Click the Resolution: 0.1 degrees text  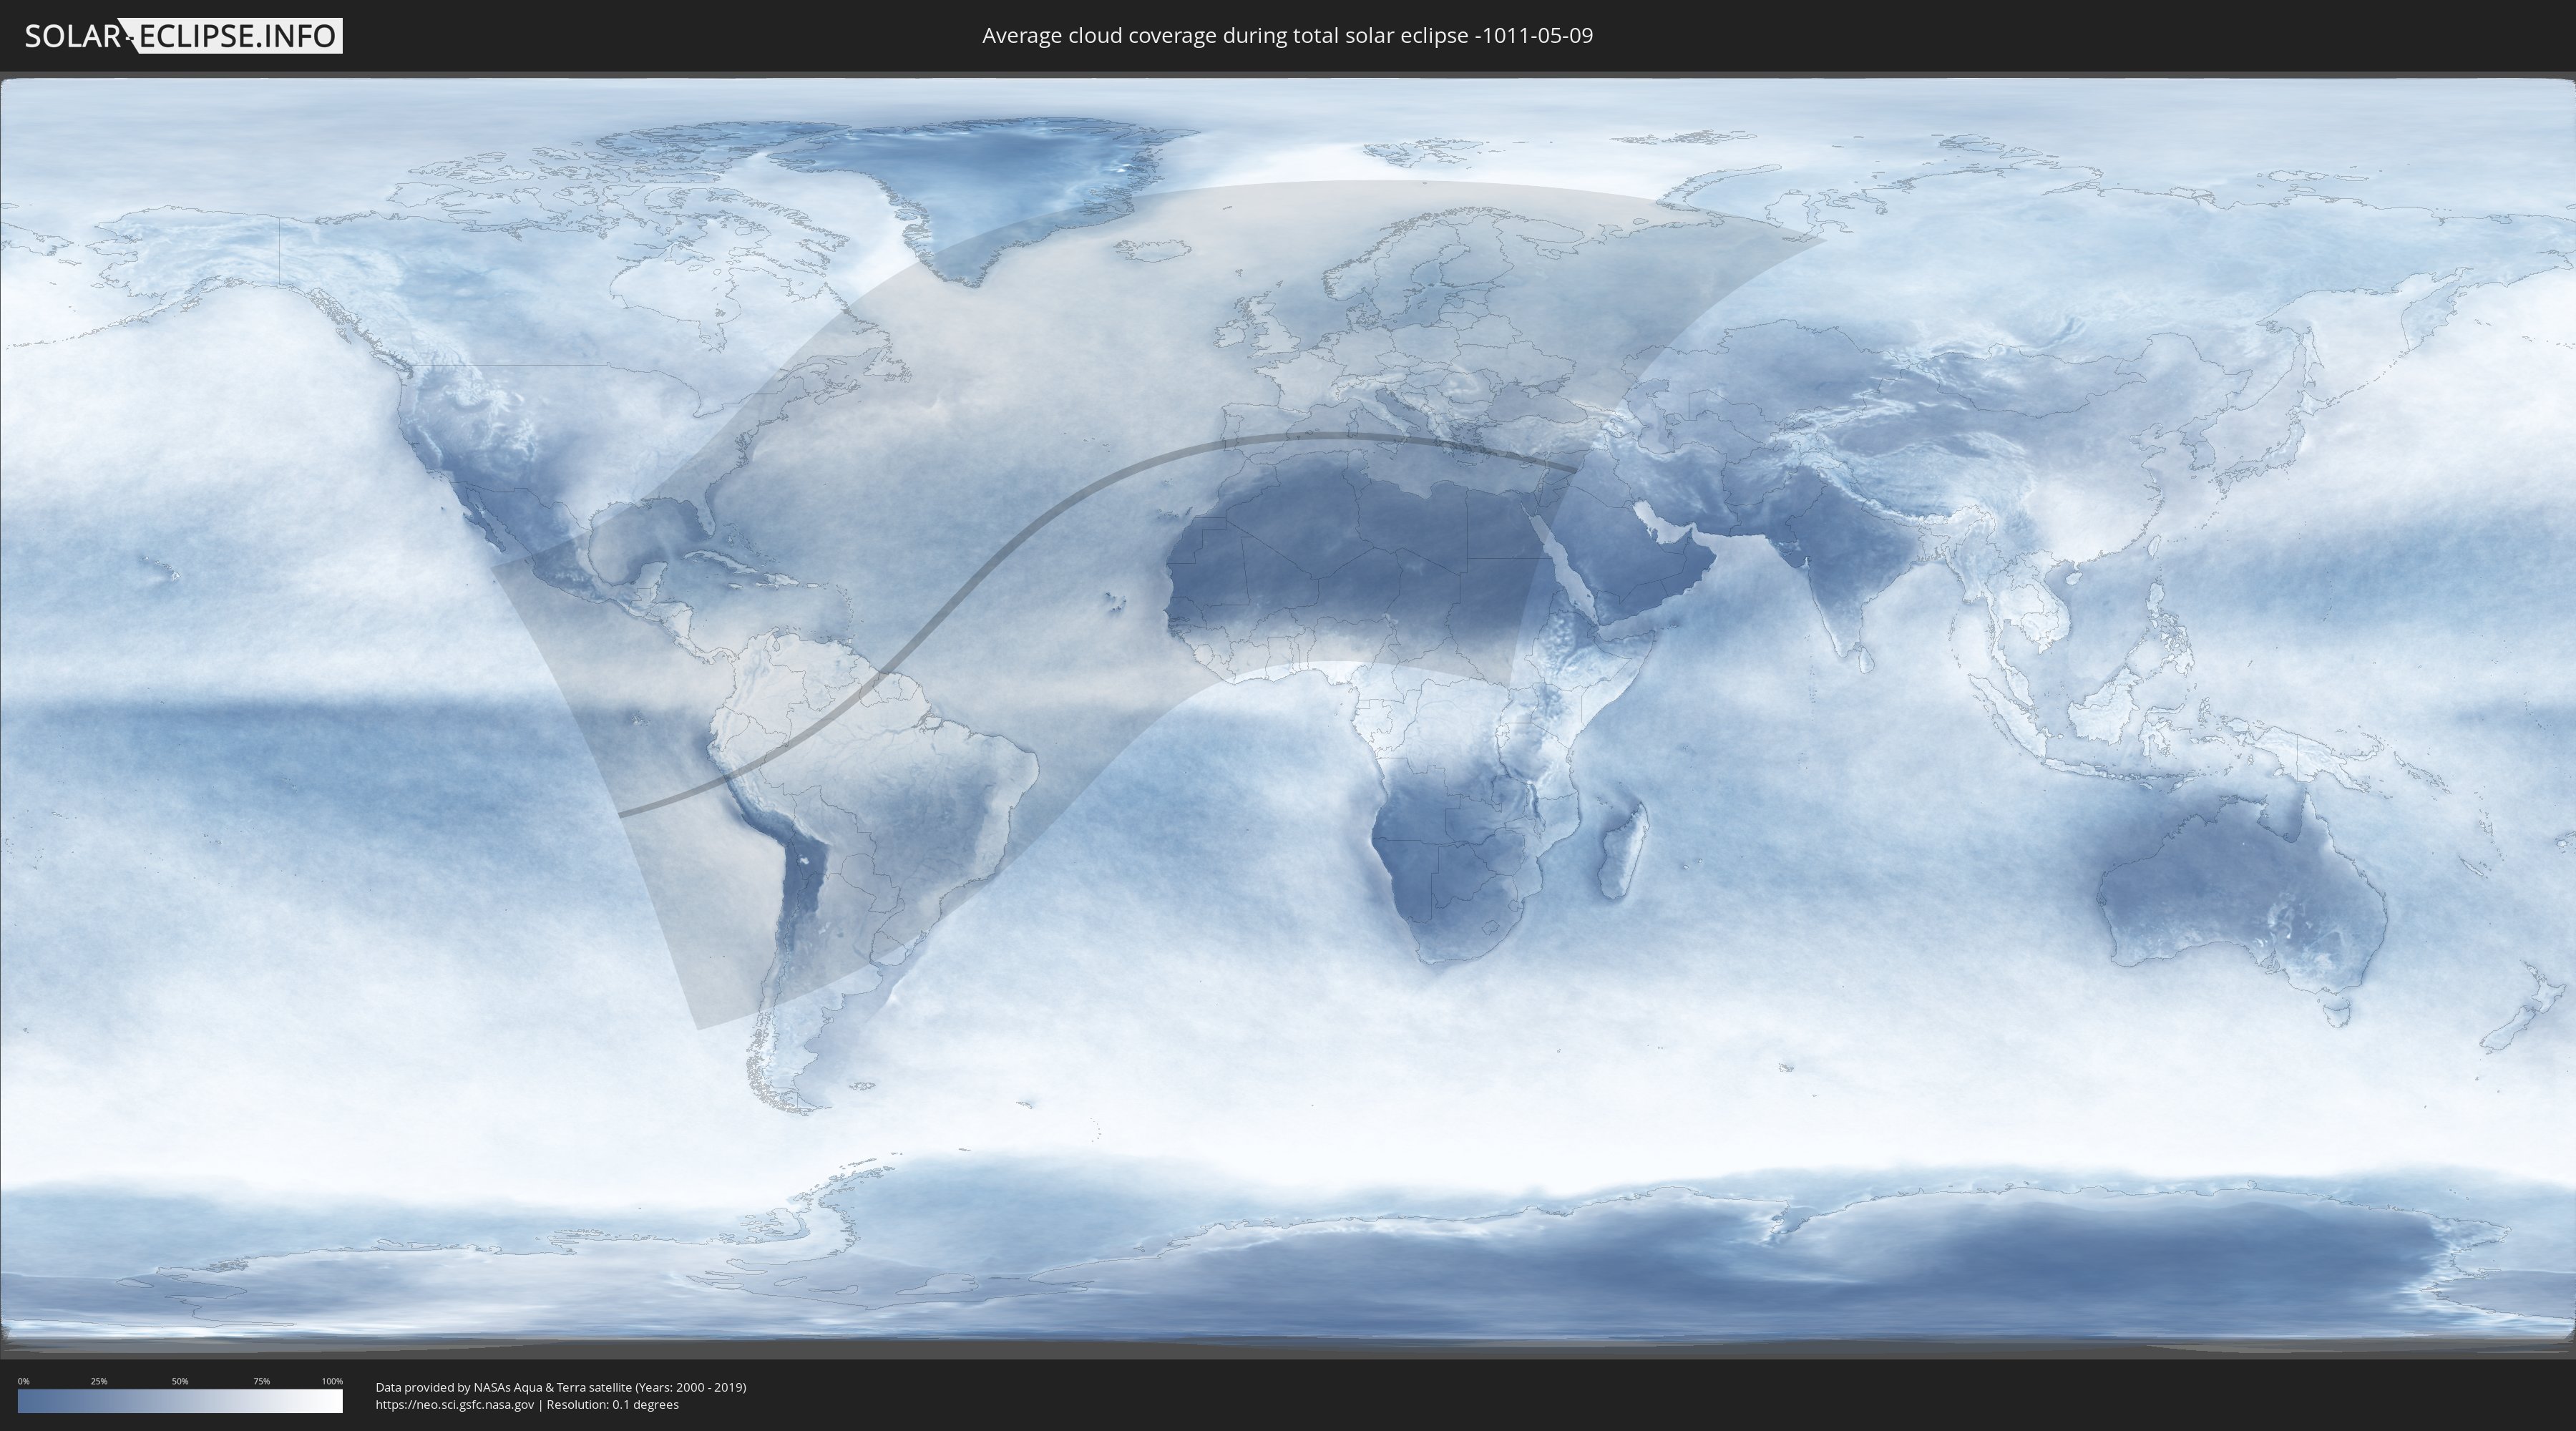[x=612, y=1405]
